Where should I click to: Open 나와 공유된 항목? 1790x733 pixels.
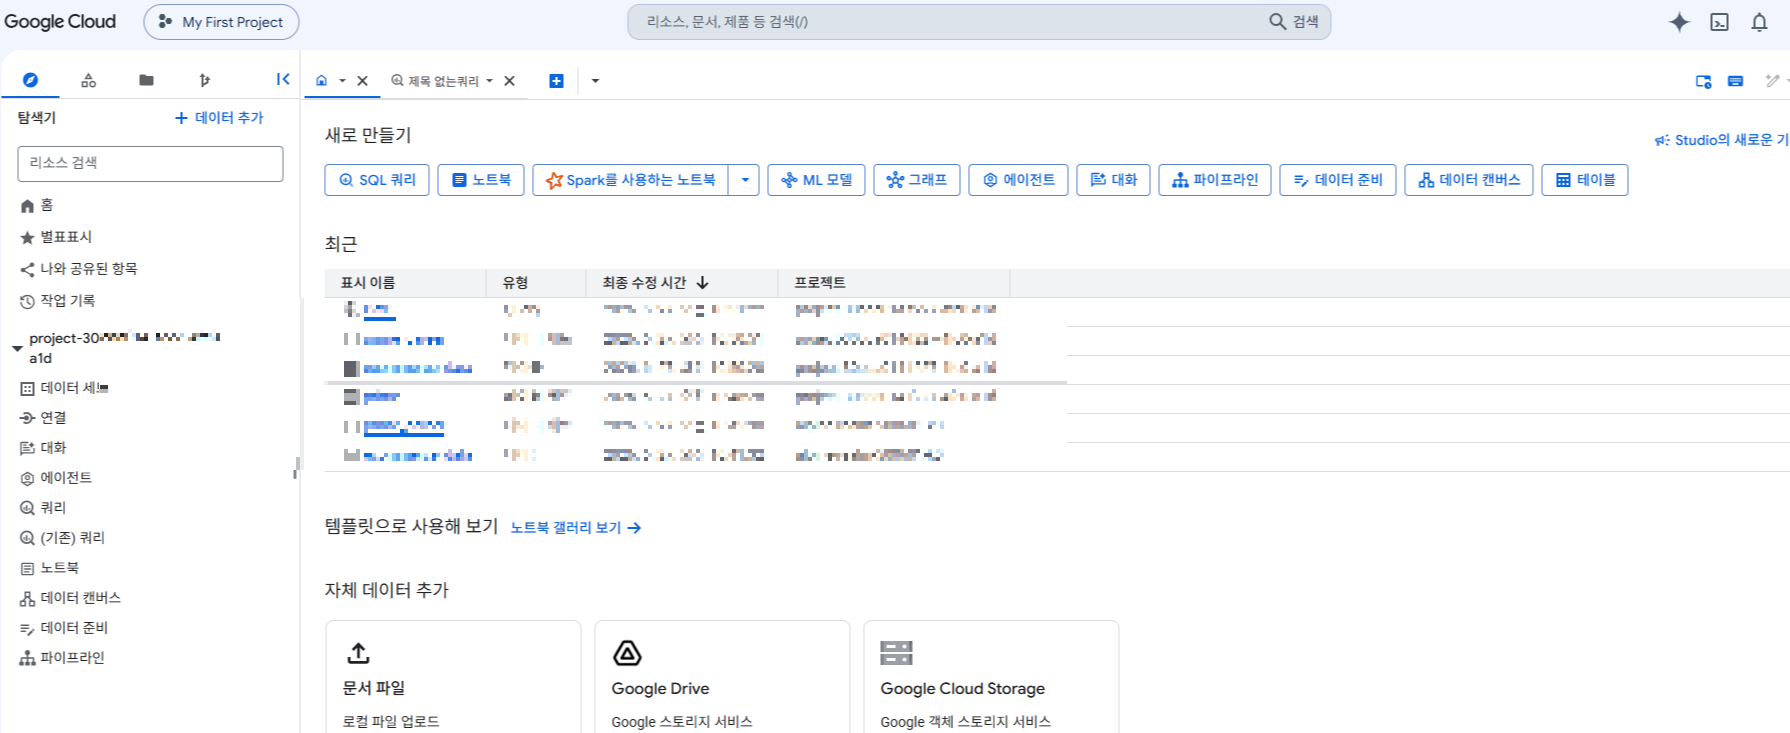79,269
